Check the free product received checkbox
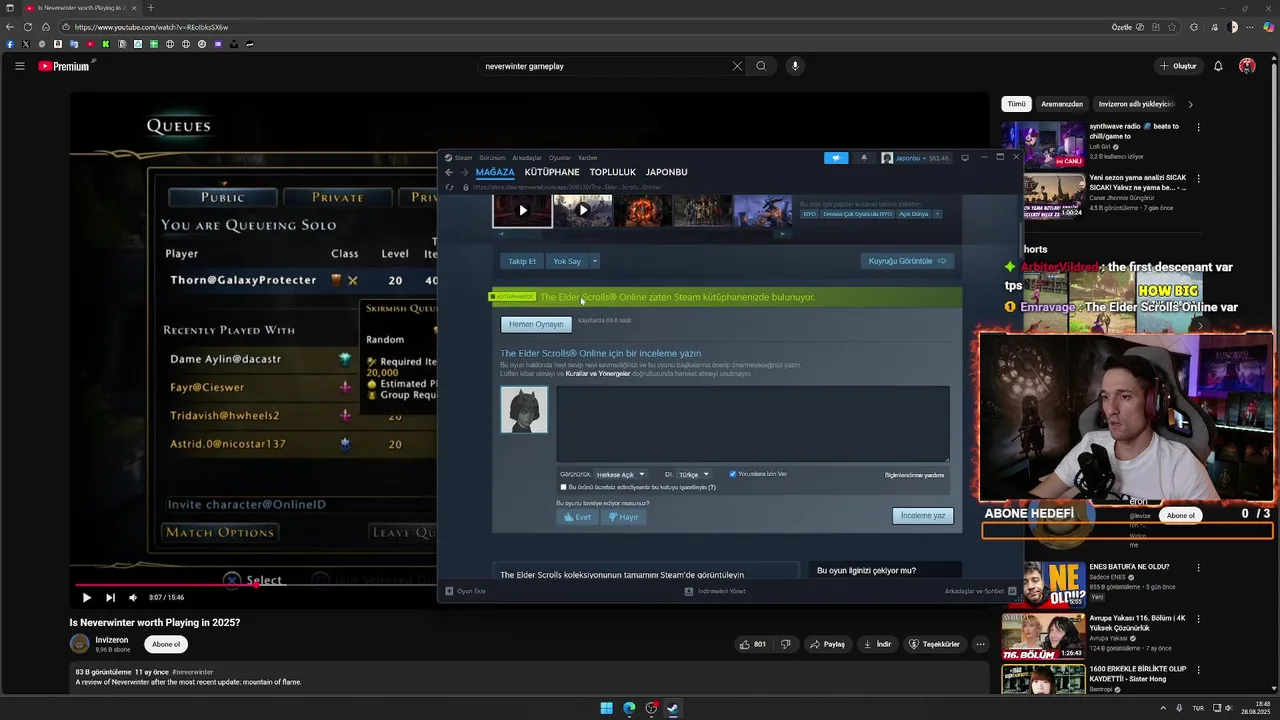This screenshot has width=1280, height=720. click(563, 487)
